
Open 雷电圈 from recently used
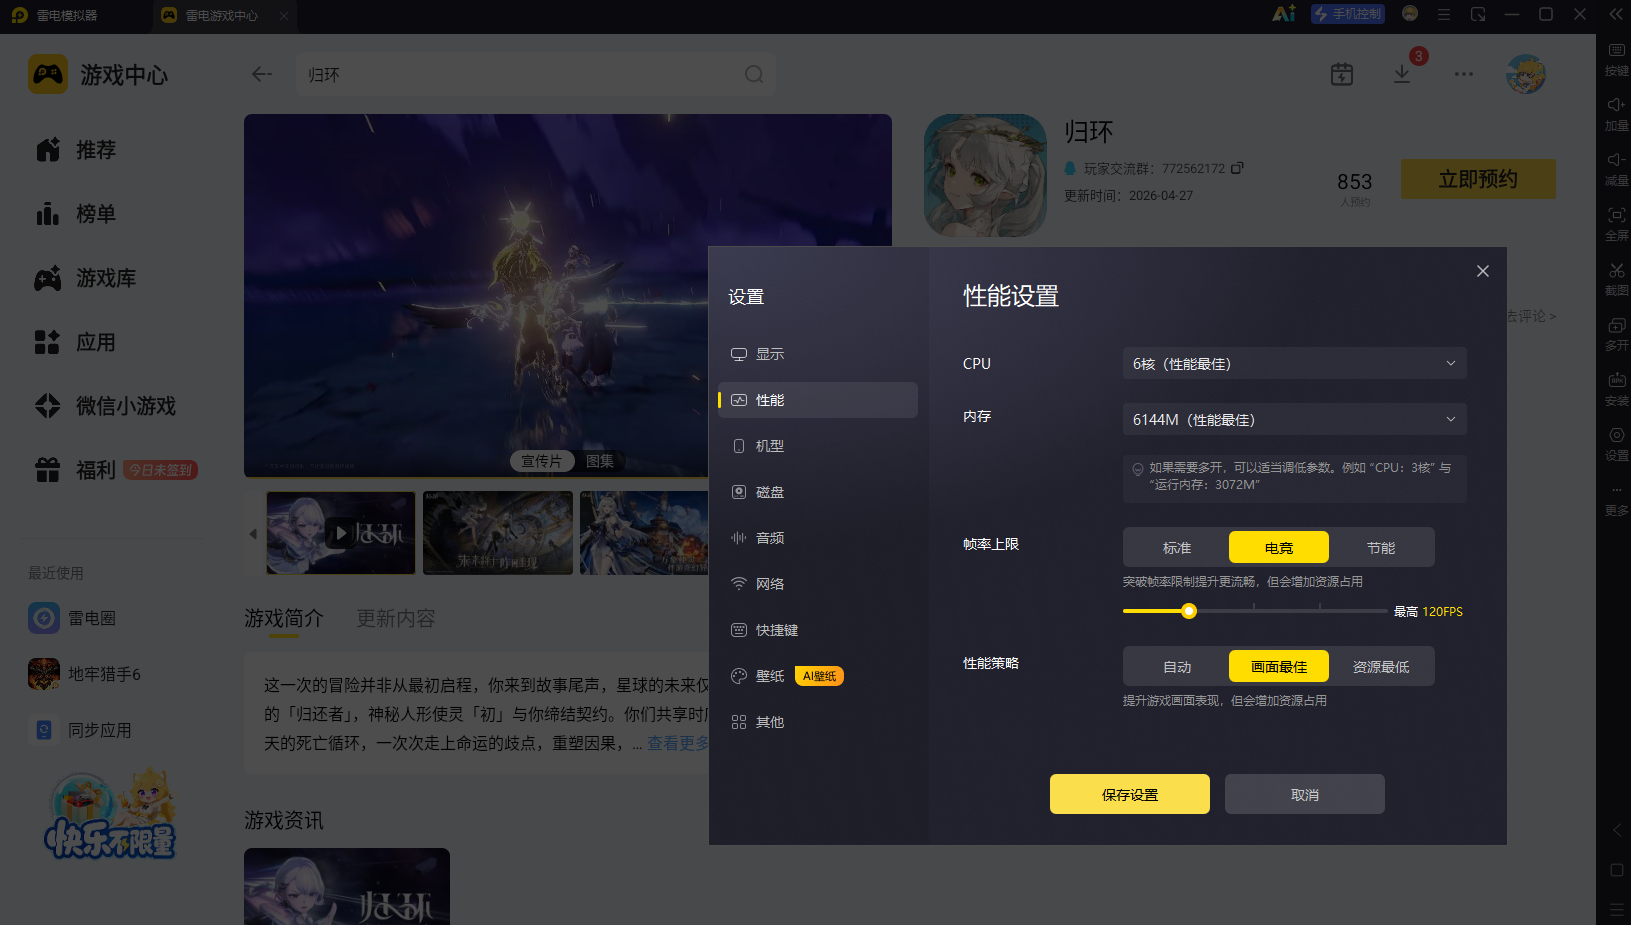(72, 618)
